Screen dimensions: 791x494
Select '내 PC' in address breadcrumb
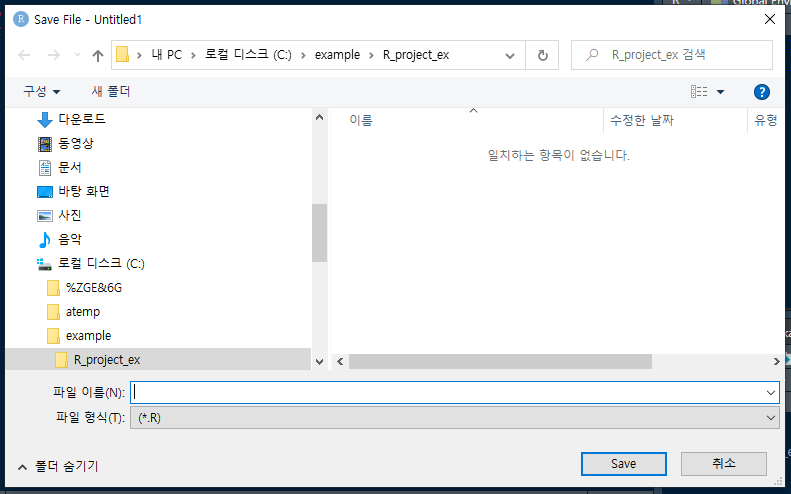tap(166, 54)
